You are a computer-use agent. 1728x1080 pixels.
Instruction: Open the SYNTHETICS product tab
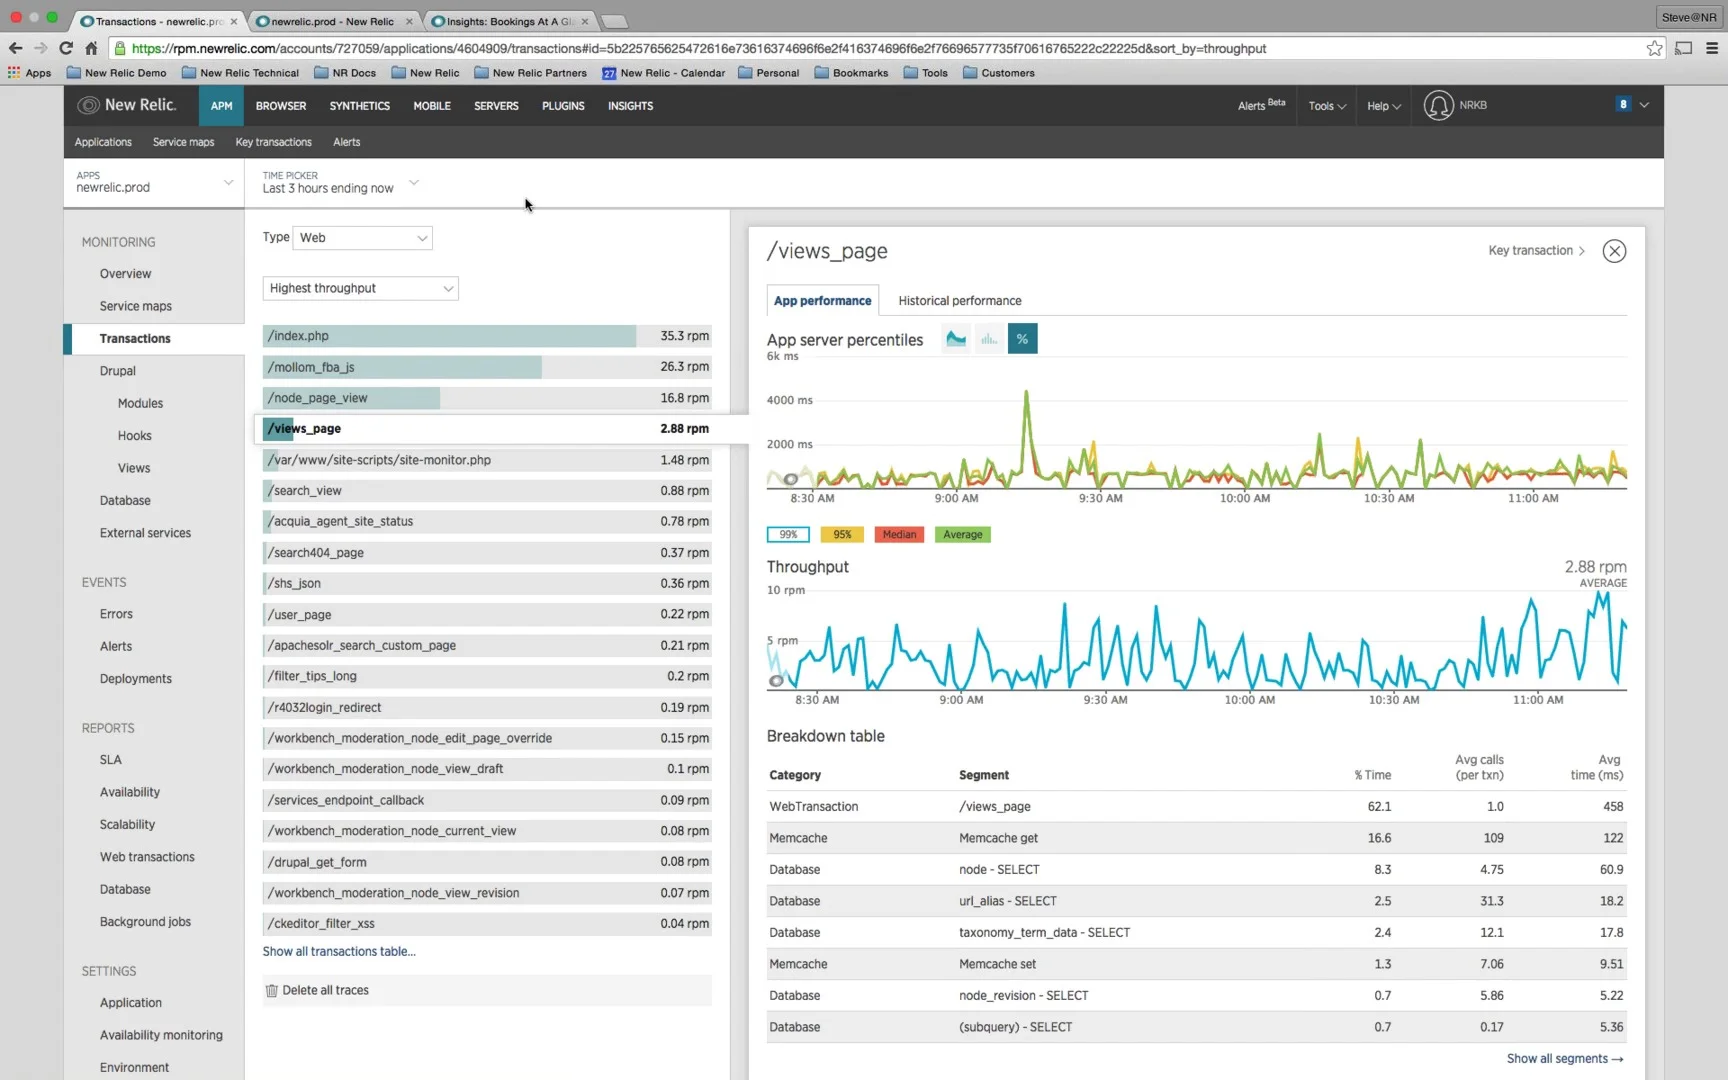click(x=360, y=106)
